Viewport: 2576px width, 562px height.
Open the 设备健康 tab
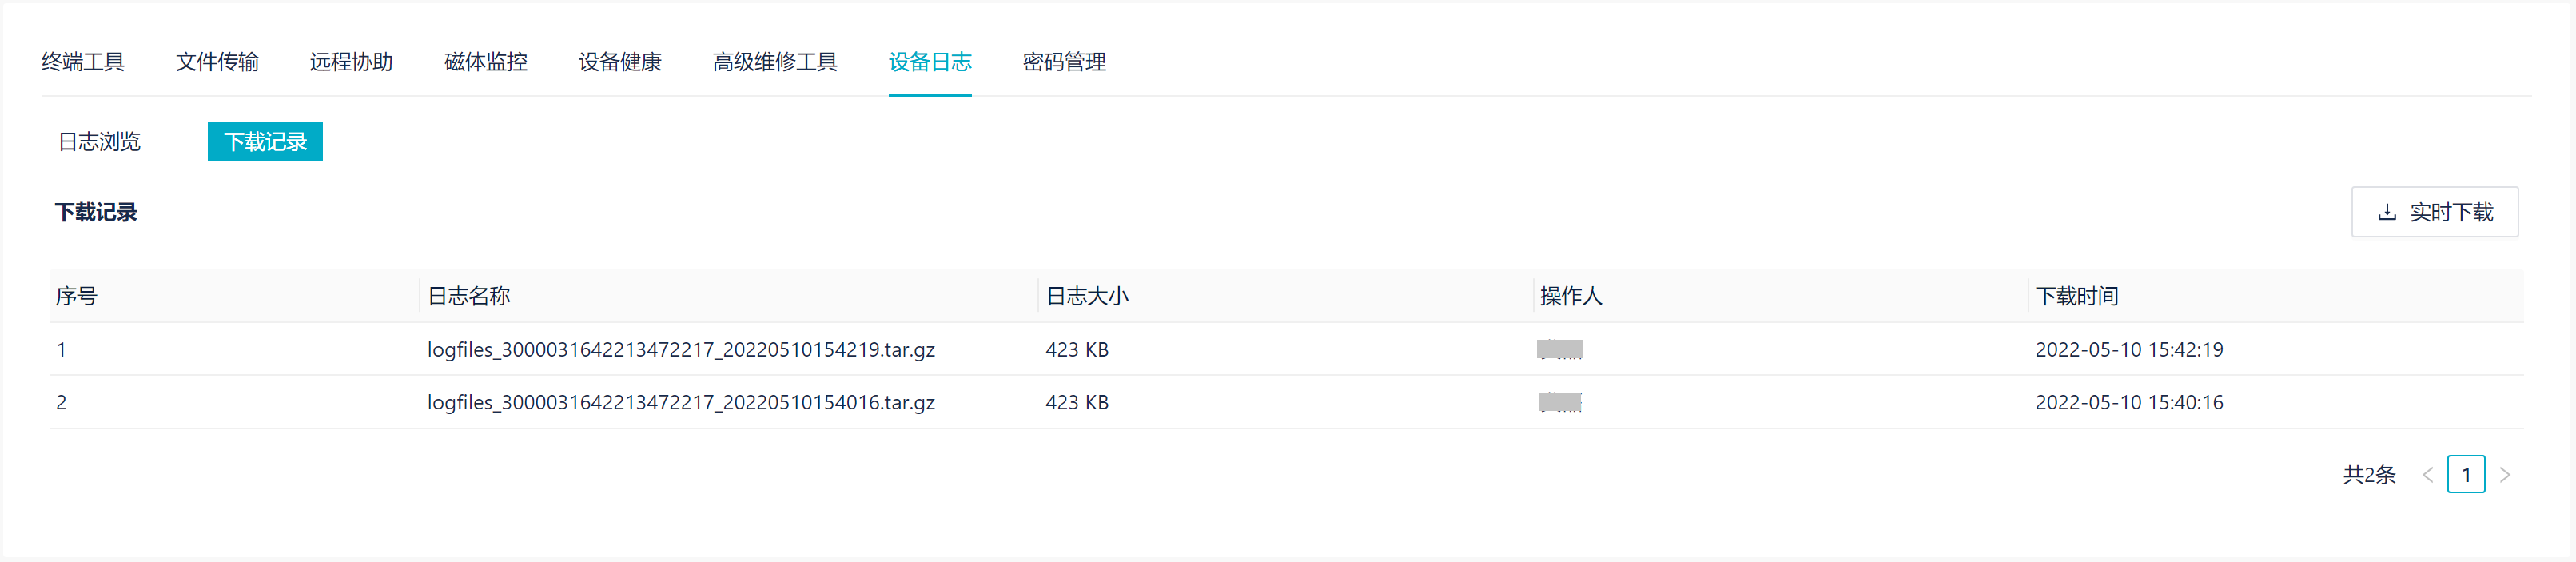click(619, 62)
